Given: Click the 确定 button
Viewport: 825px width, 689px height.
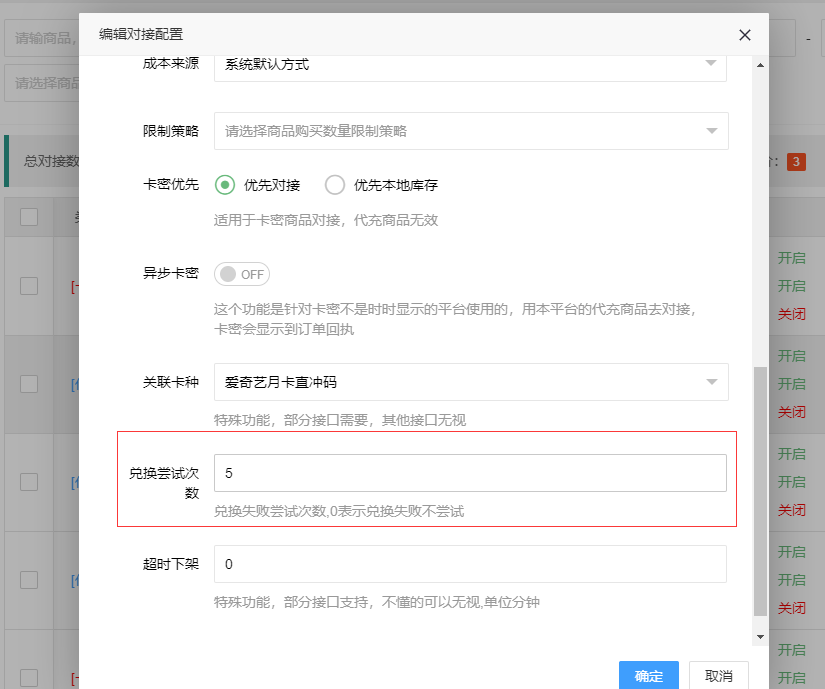Looking at the screenshot, I should tap(649, 675).
